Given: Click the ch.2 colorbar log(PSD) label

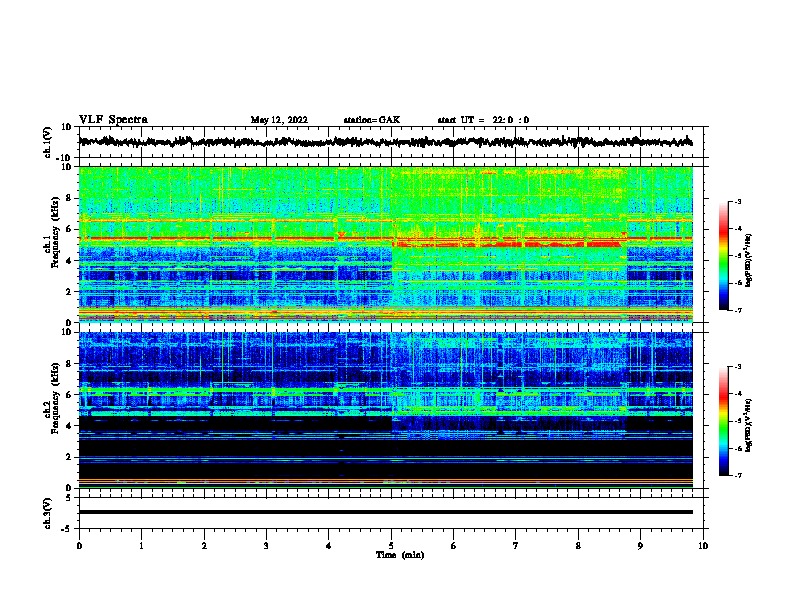Looking at the screenshot, I should pyautogui.click(x=748, y=425).
